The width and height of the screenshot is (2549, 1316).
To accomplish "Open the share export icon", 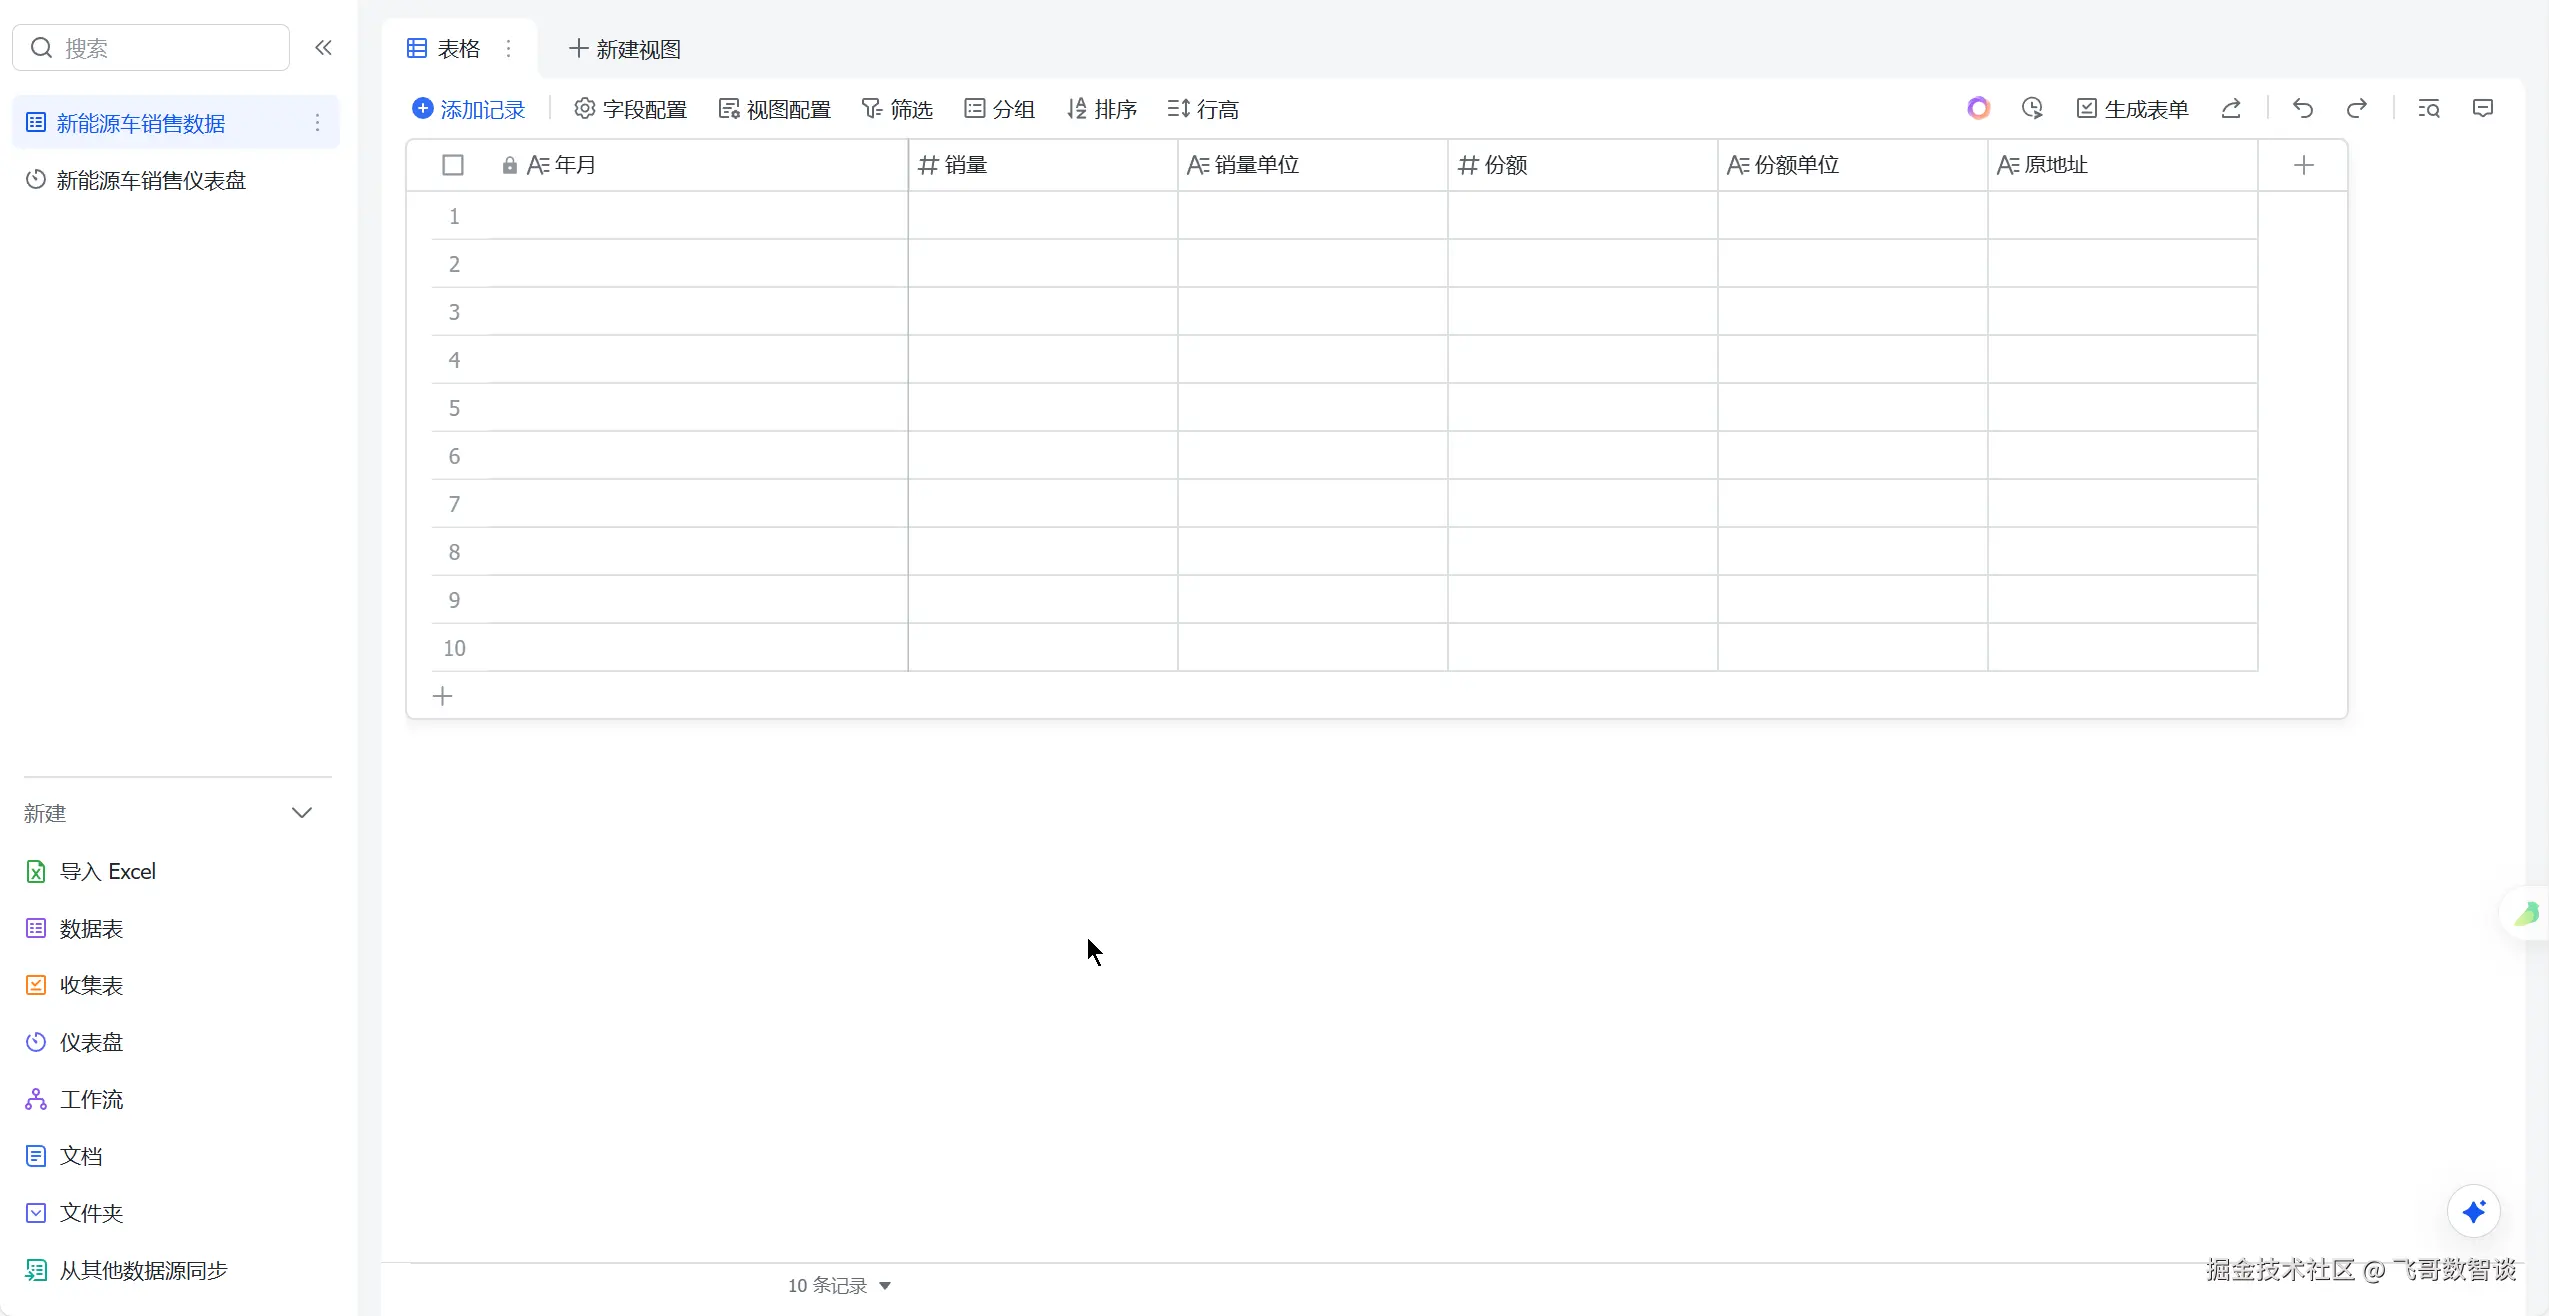I will [x=2230, y=108].
